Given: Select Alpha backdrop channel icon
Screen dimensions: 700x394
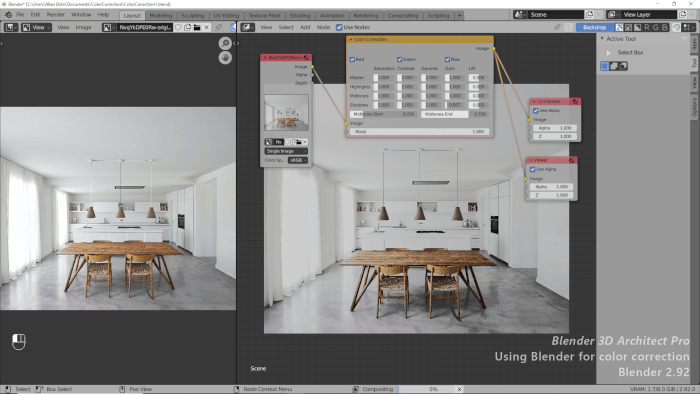Looking at the screenshot, I should (x=638, y=27).
